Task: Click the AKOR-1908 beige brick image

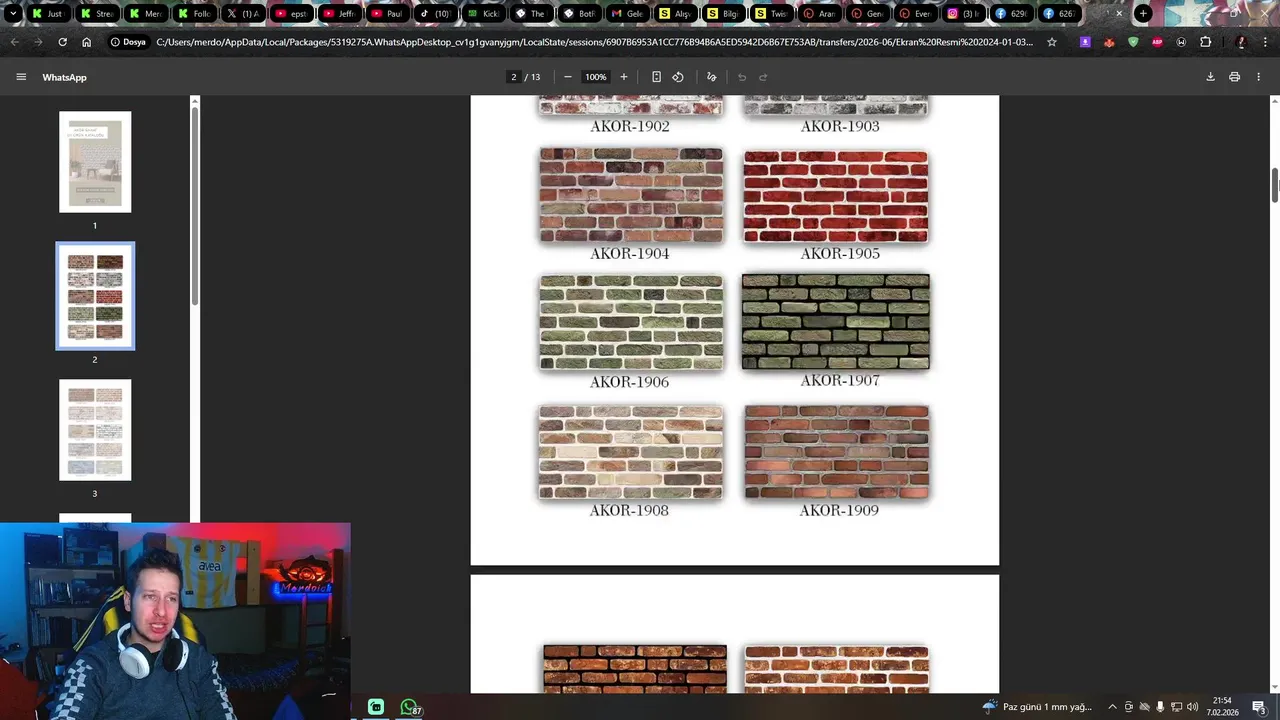Action: (630, 452)
